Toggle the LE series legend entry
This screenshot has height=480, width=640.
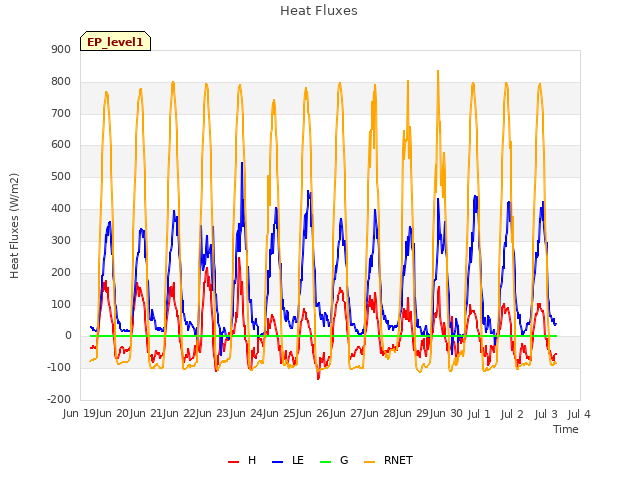point(288,460)
